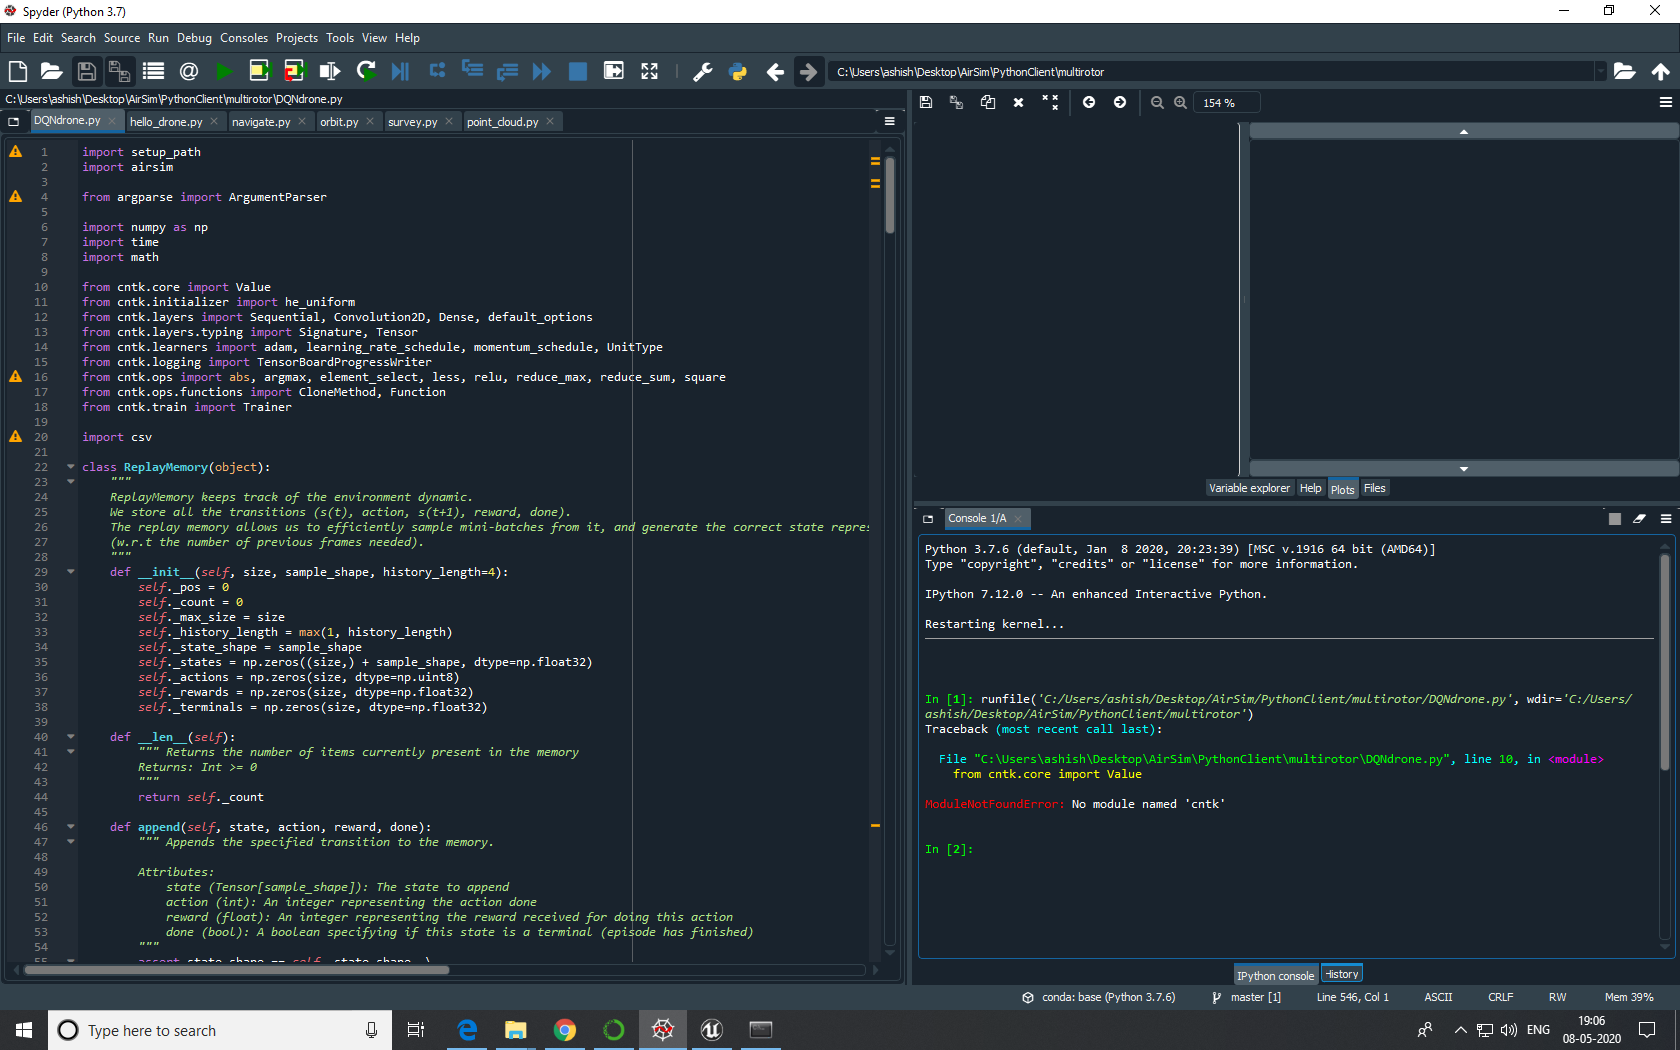Open Spyder preferences with the wrench icon
1680x1050 pixels.
tap(703, 71)
